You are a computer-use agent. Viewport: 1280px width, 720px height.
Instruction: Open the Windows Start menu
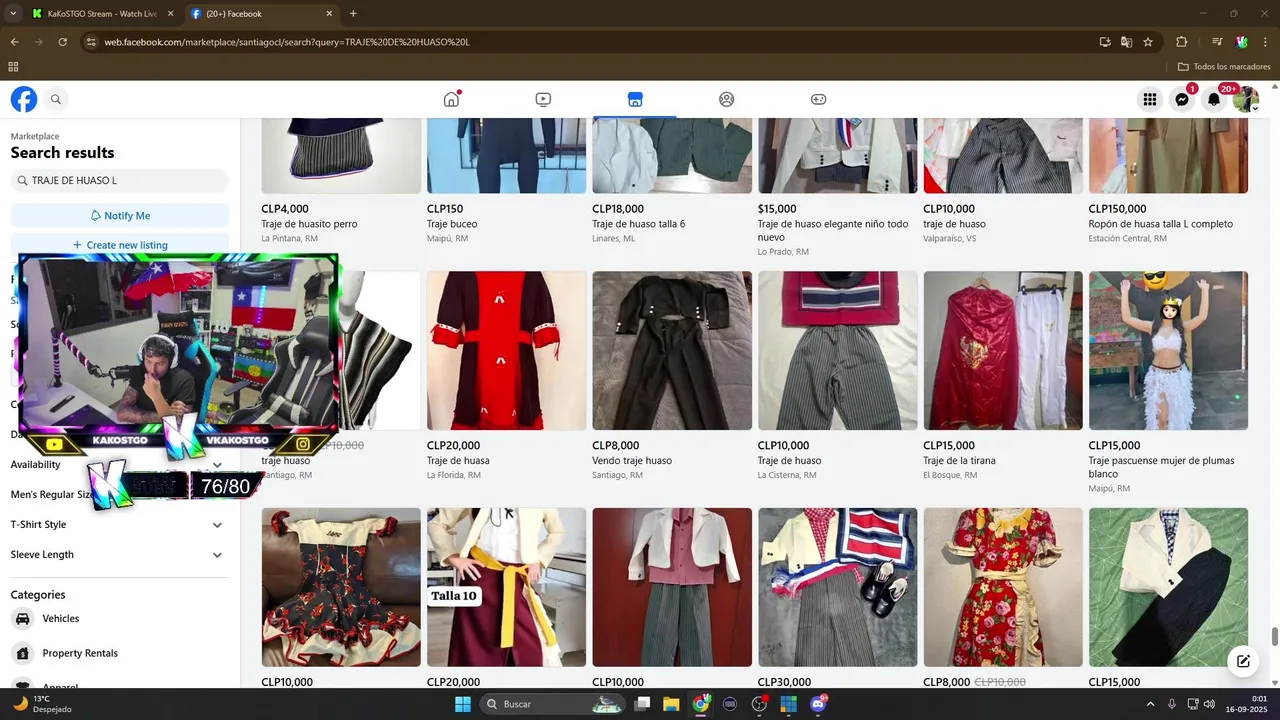pos(463,704)
